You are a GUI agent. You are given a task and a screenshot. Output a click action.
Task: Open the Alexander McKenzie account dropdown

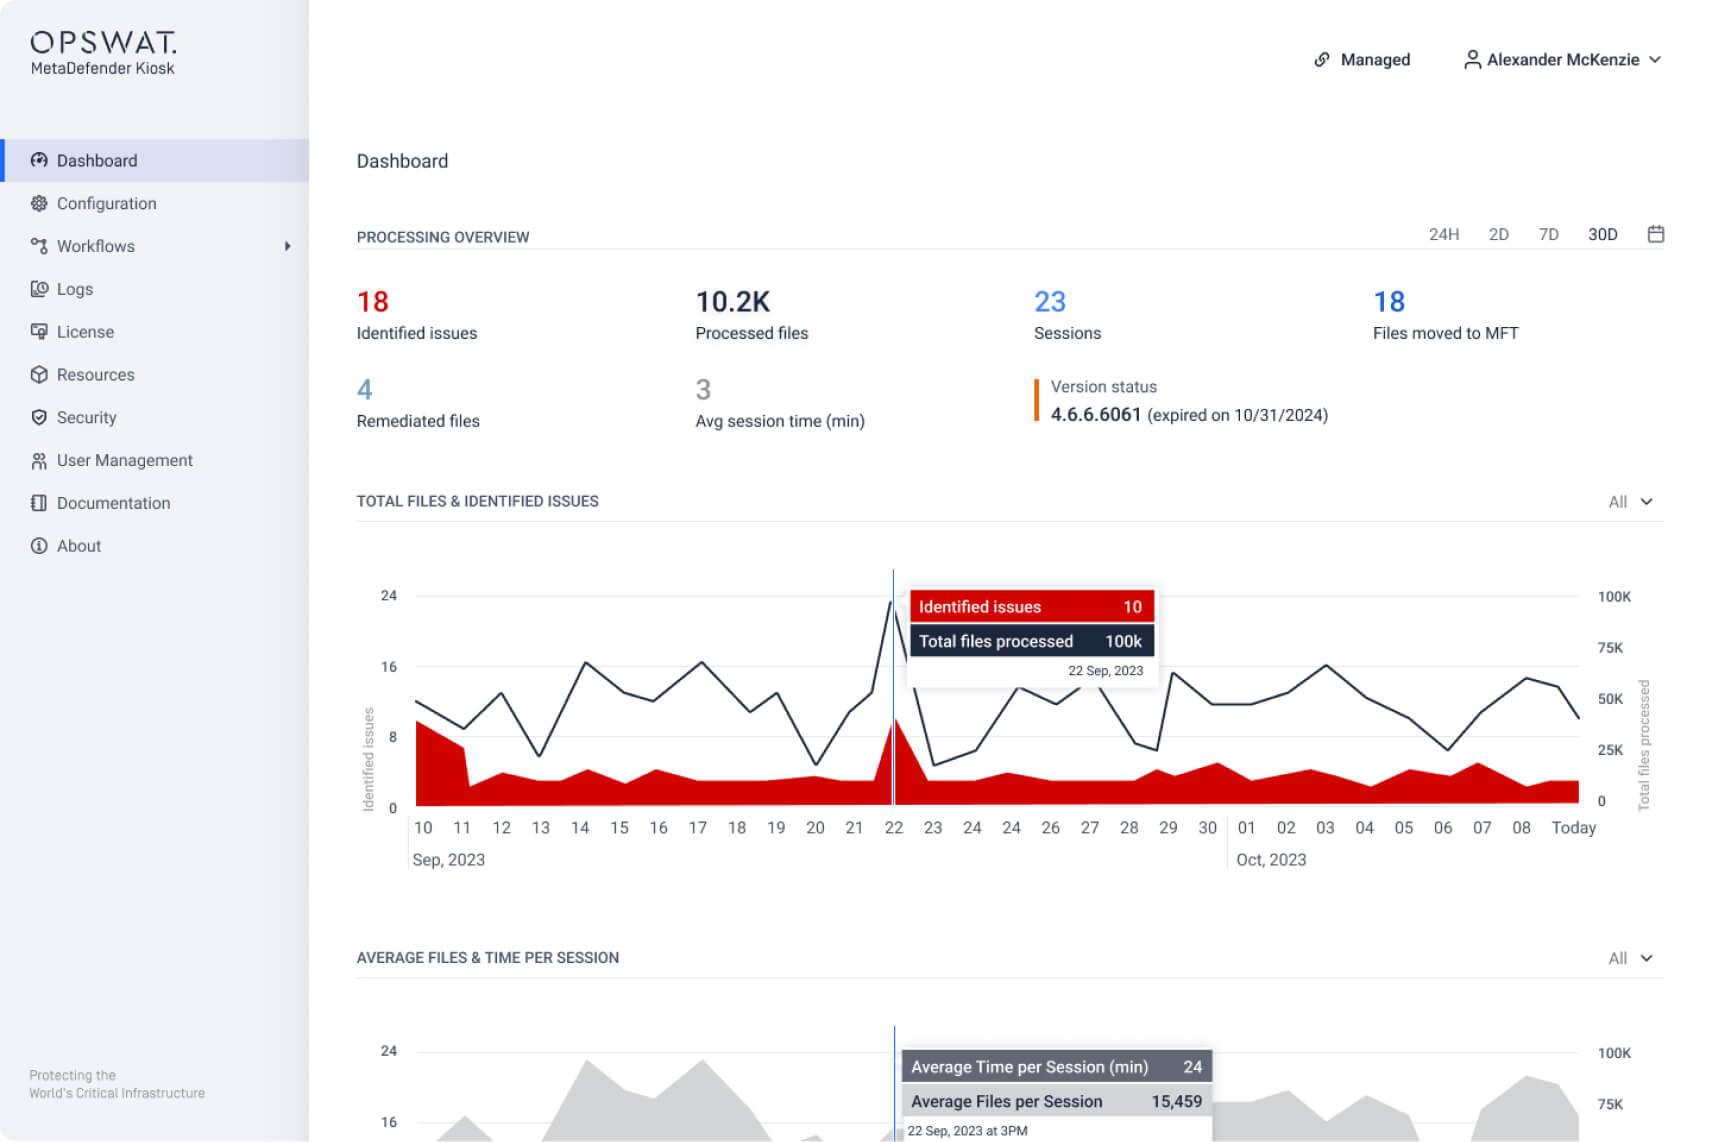(x=1562, y=59)
